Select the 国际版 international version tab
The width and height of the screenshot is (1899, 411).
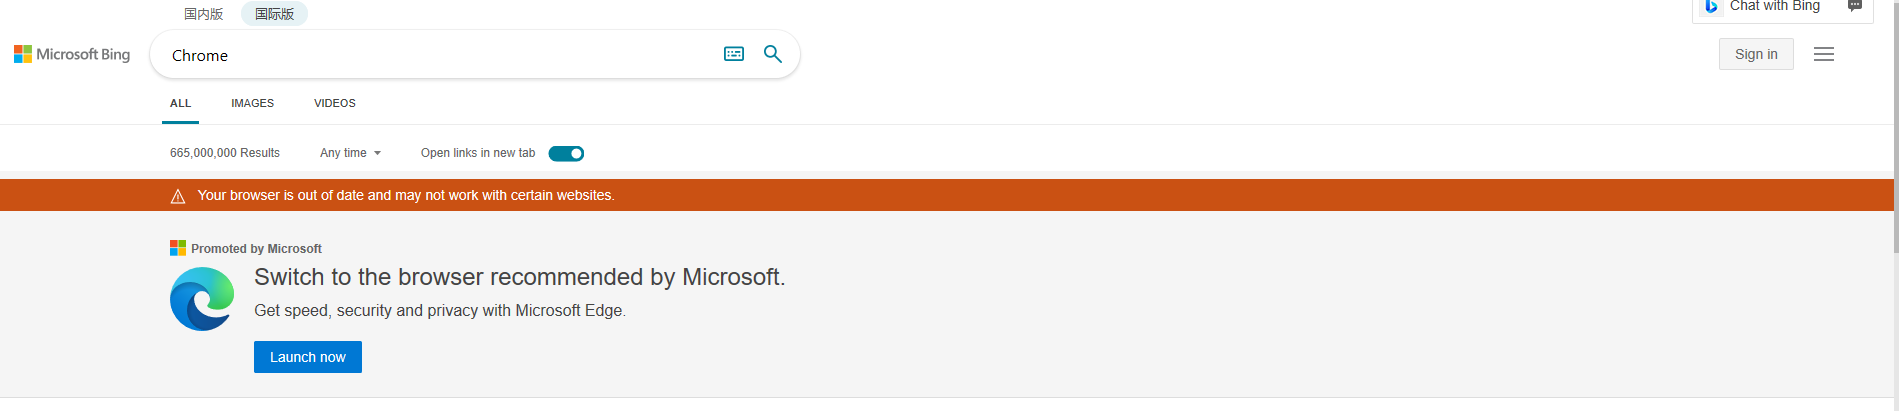[x=274, y=14]
